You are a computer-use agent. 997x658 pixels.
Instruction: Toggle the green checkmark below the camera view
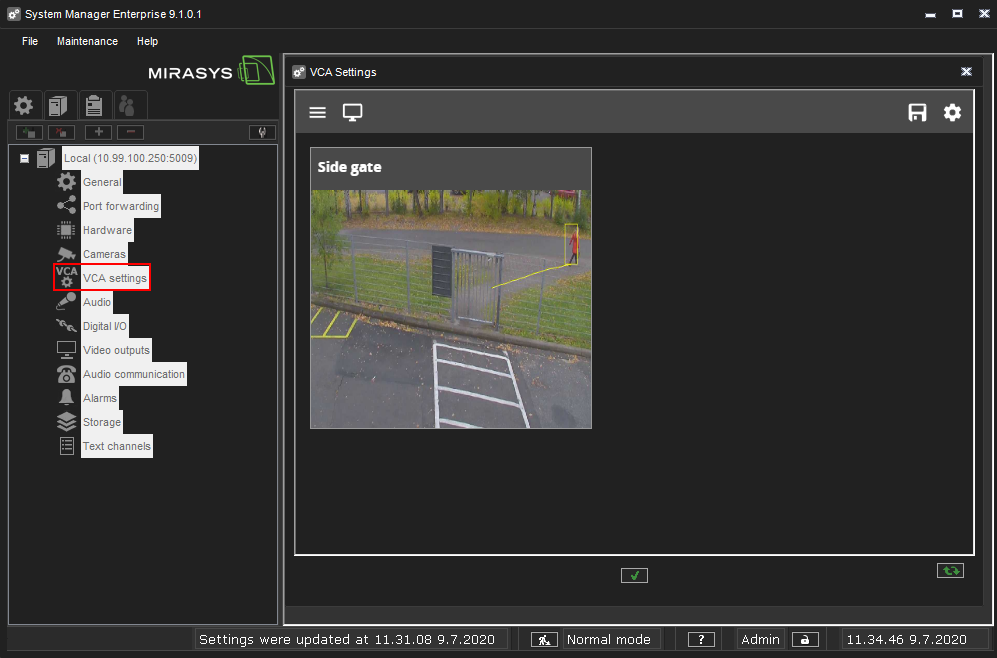click(634, 575)
